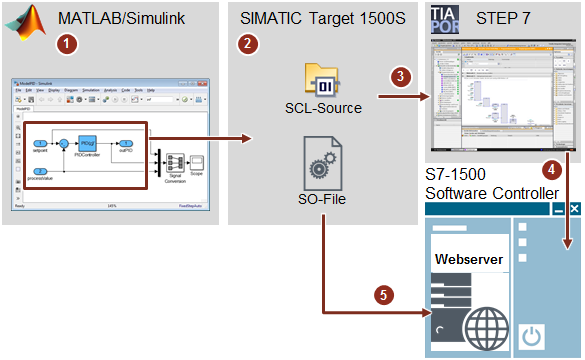Select the ModelPID tab in Simulink
The width and height of the screenshot is (585, 360).
coord(23,109)
